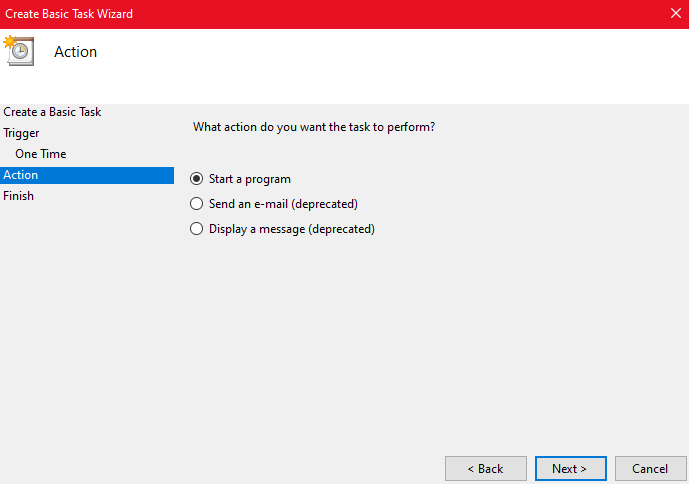Screen dimensions: 689x484
Task: Click the 'Start a program' label text
Action: [x=250, y=179]
